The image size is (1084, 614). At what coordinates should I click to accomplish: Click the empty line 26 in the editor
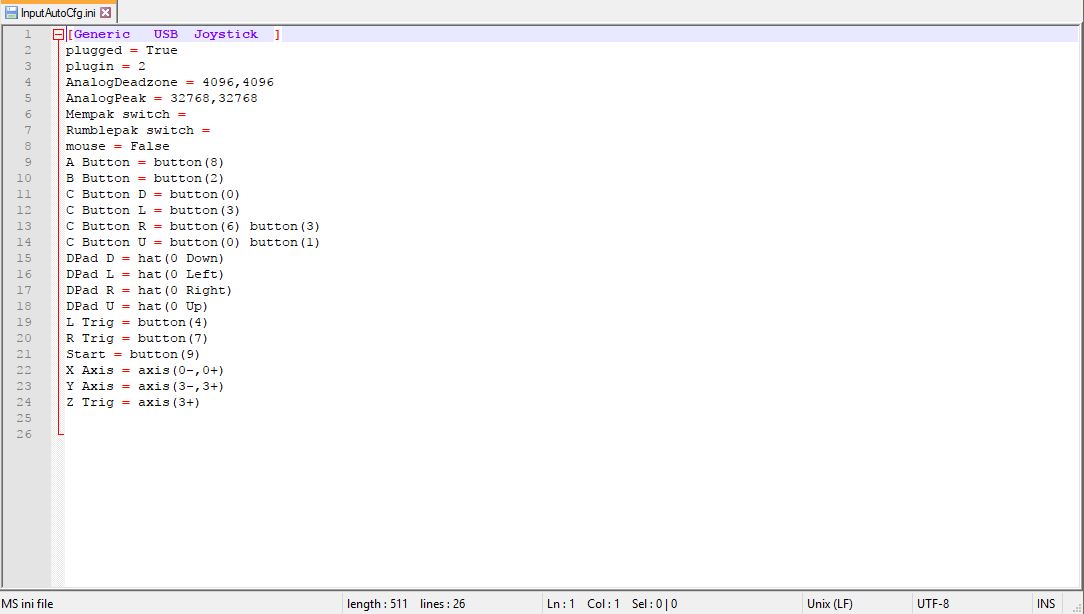click(x=300, y=434)
